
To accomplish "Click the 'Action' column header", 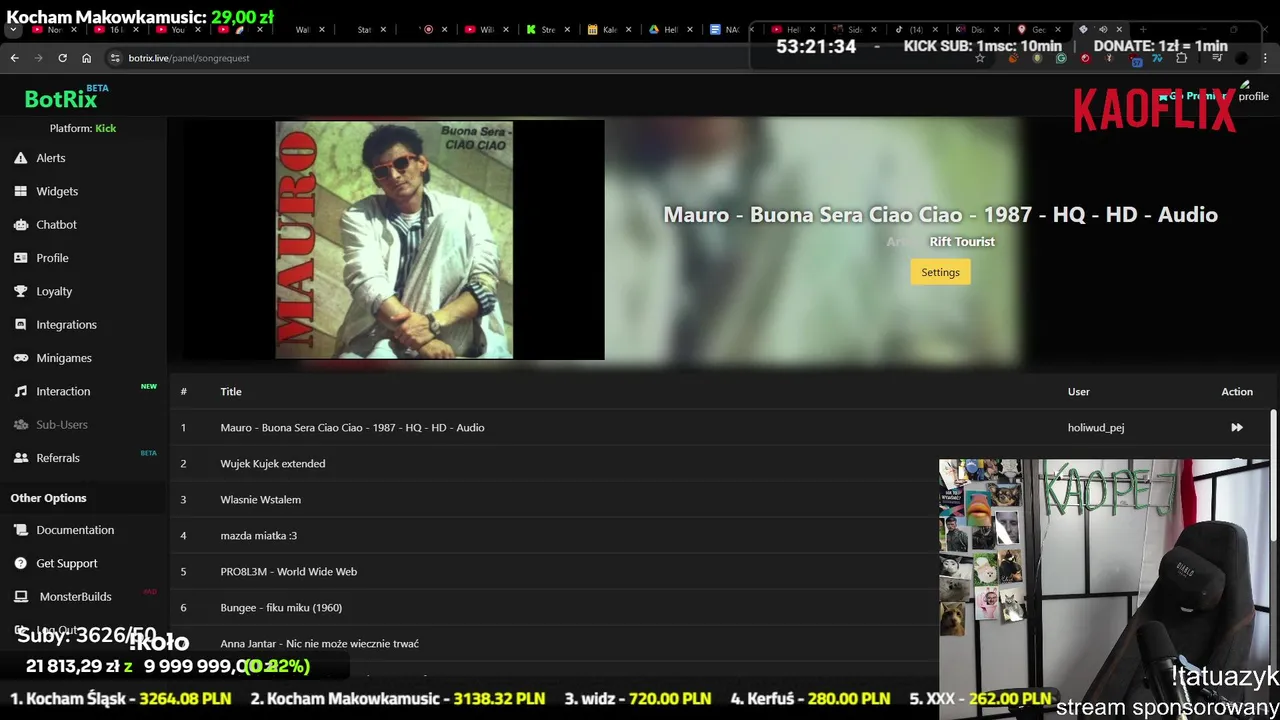I will coord(1237,392).
